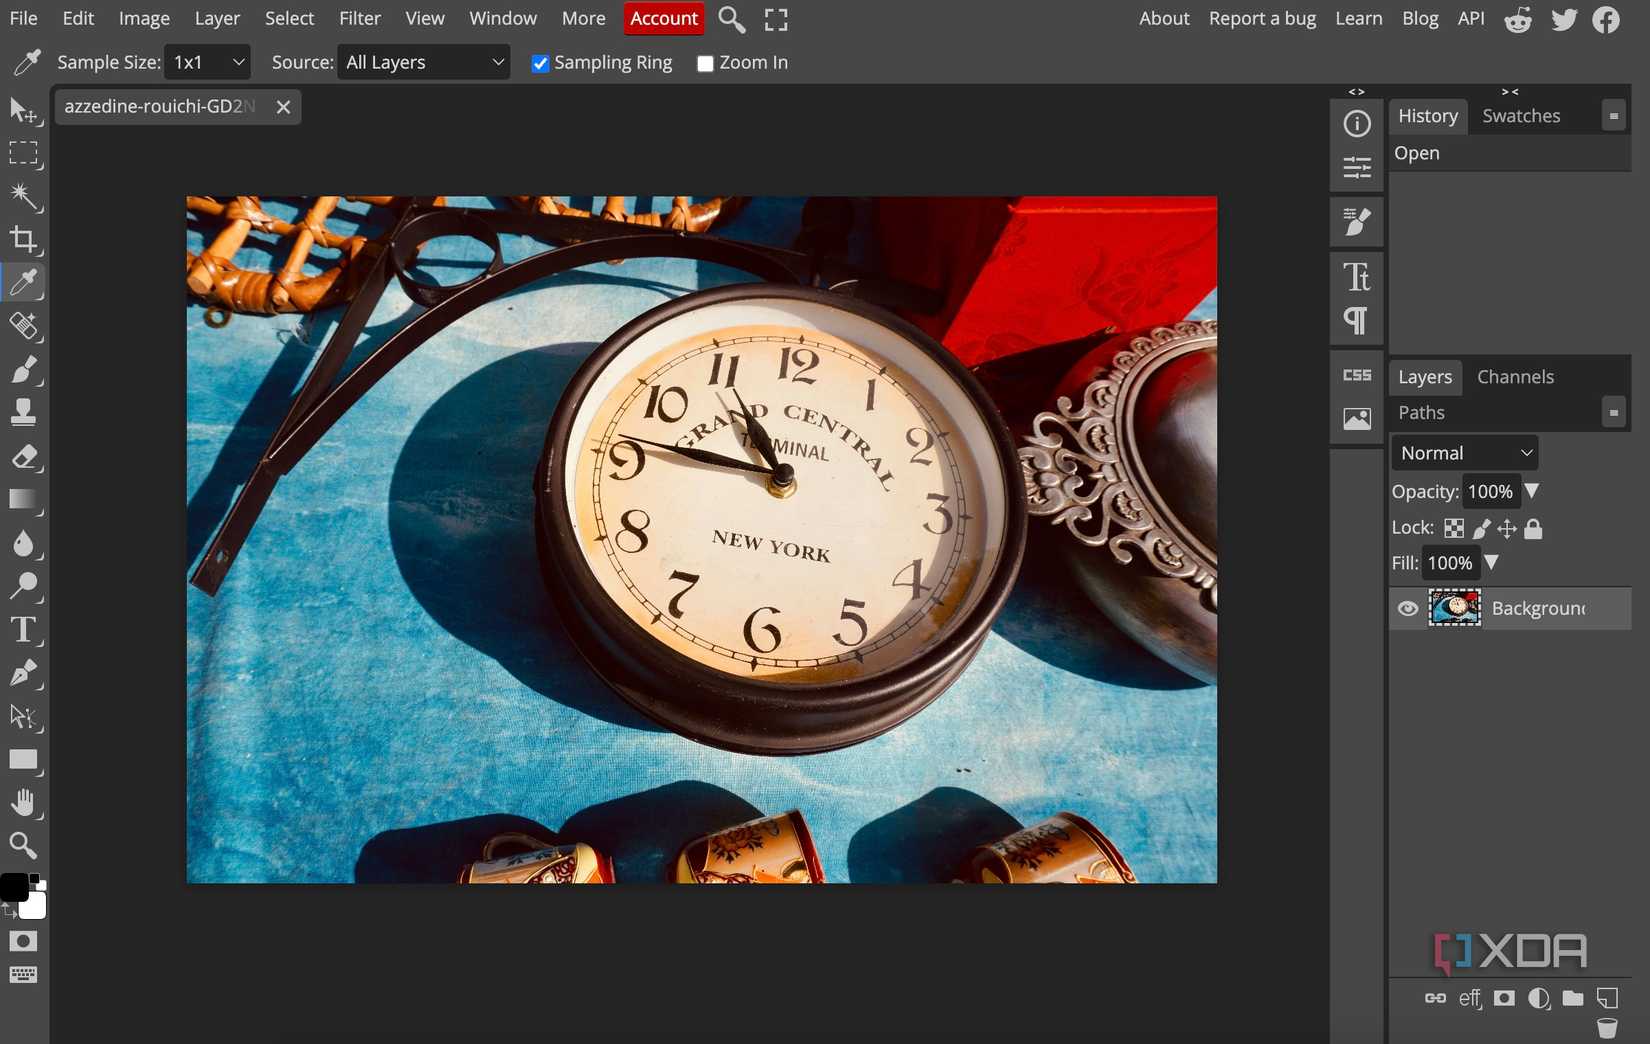
Task: Select the Eraser tool
Action: pyautogui.click(x=24, y=458)
